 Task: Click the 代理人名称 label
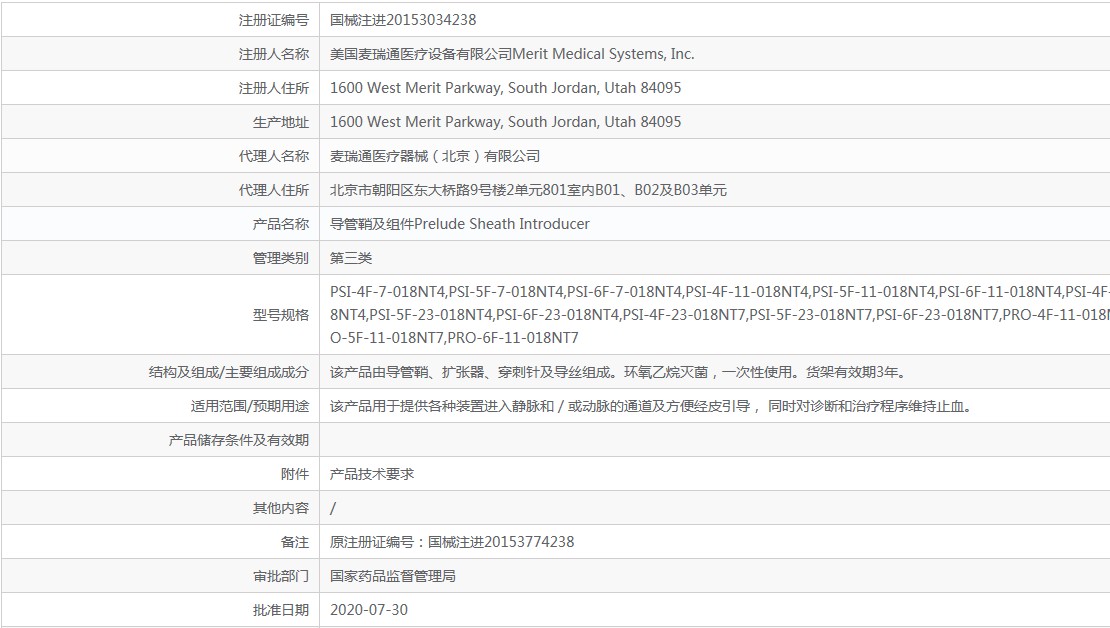pyautogui.click(x=274, y=156)
